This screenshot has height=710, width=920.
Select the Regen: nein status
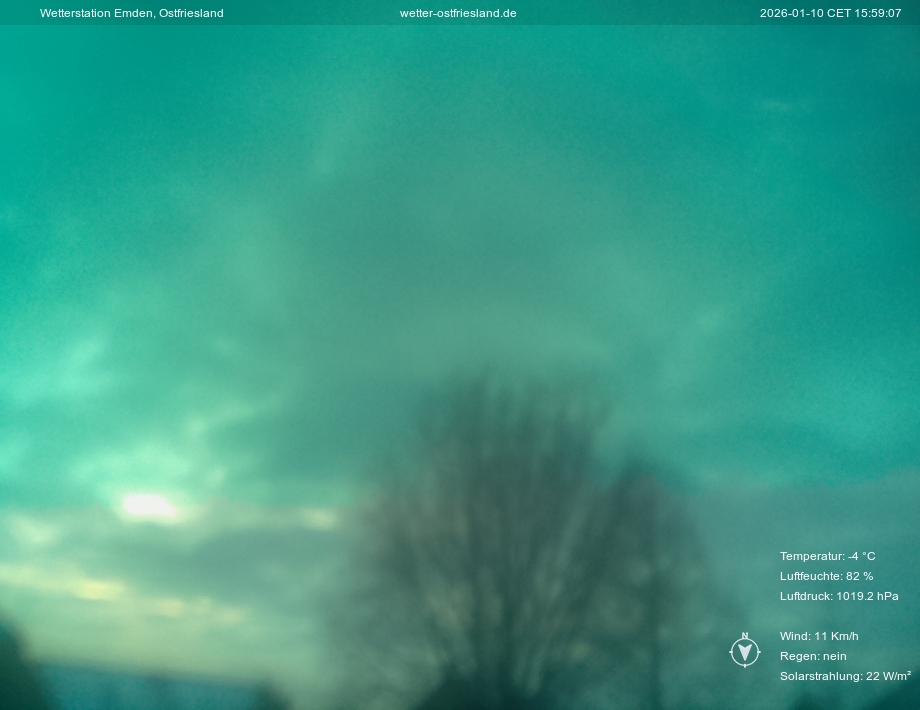point(813,656)
